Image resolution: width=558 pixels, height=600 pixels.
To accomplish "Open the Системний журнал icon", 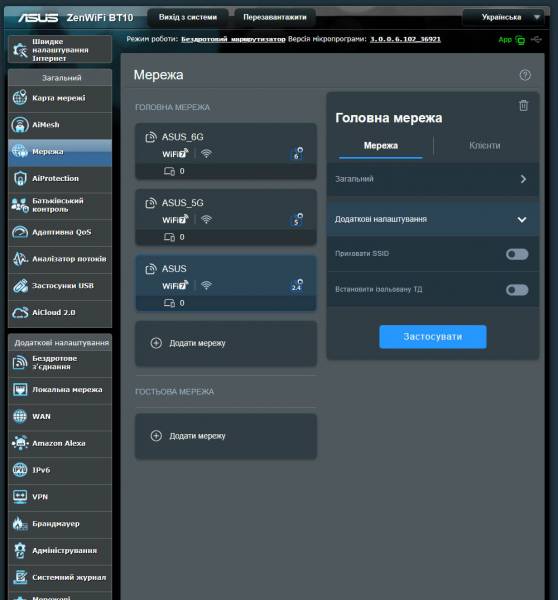I will [20, 577].
